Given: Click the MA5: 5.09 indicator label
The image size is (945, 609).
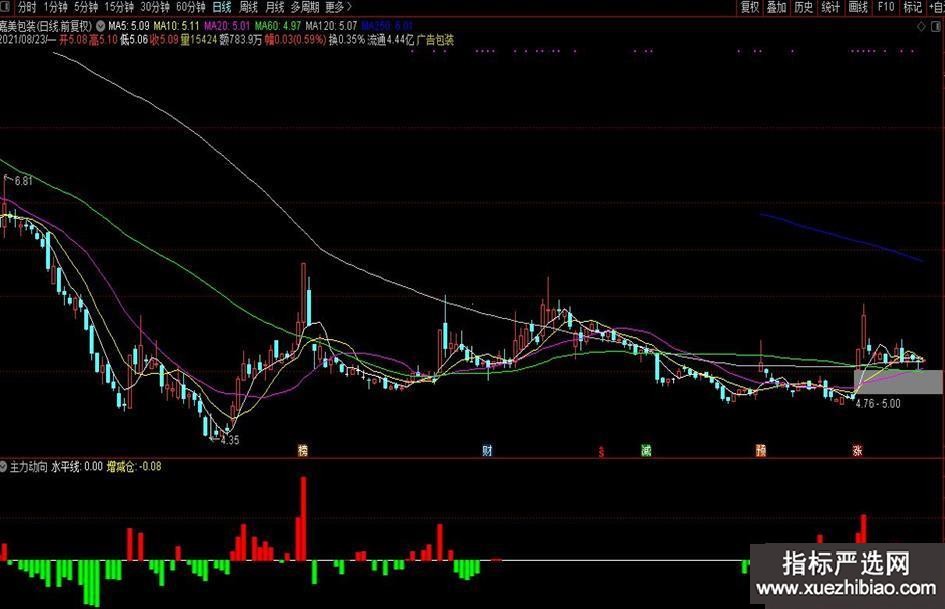Looking at the screenshot, I should click(128, 26).
